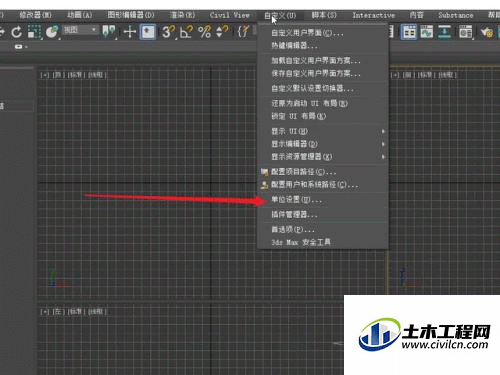Click the [线框] label in top-left viewport
500x375 pixels.
[97, 75]
